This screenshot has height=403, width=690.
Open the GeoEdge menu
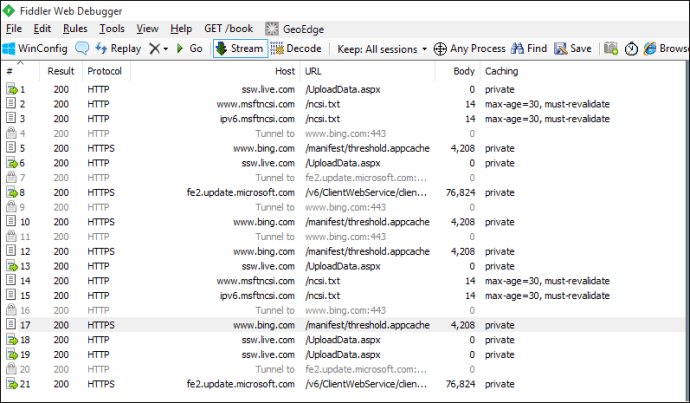295,29
